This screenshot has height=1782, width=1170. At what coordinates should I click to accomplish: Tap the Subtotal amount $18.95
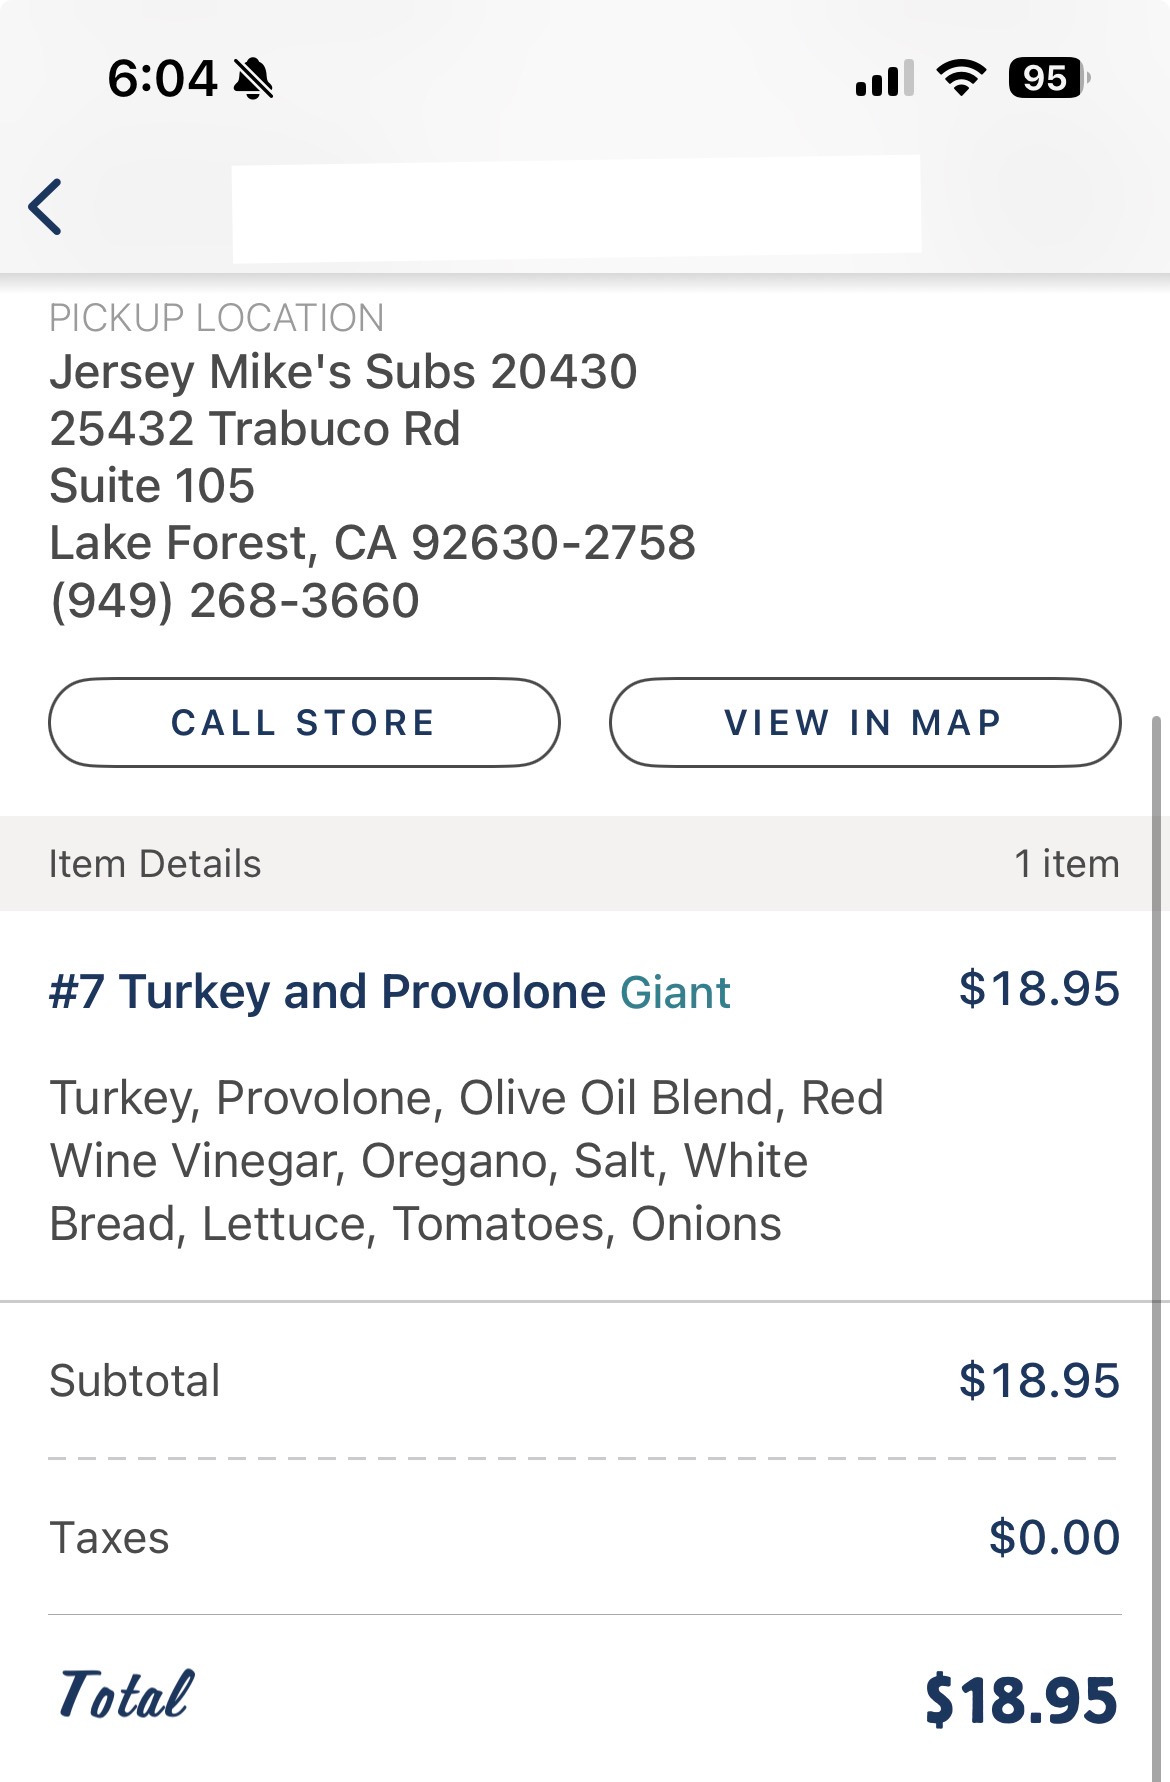point(1038,1381)
